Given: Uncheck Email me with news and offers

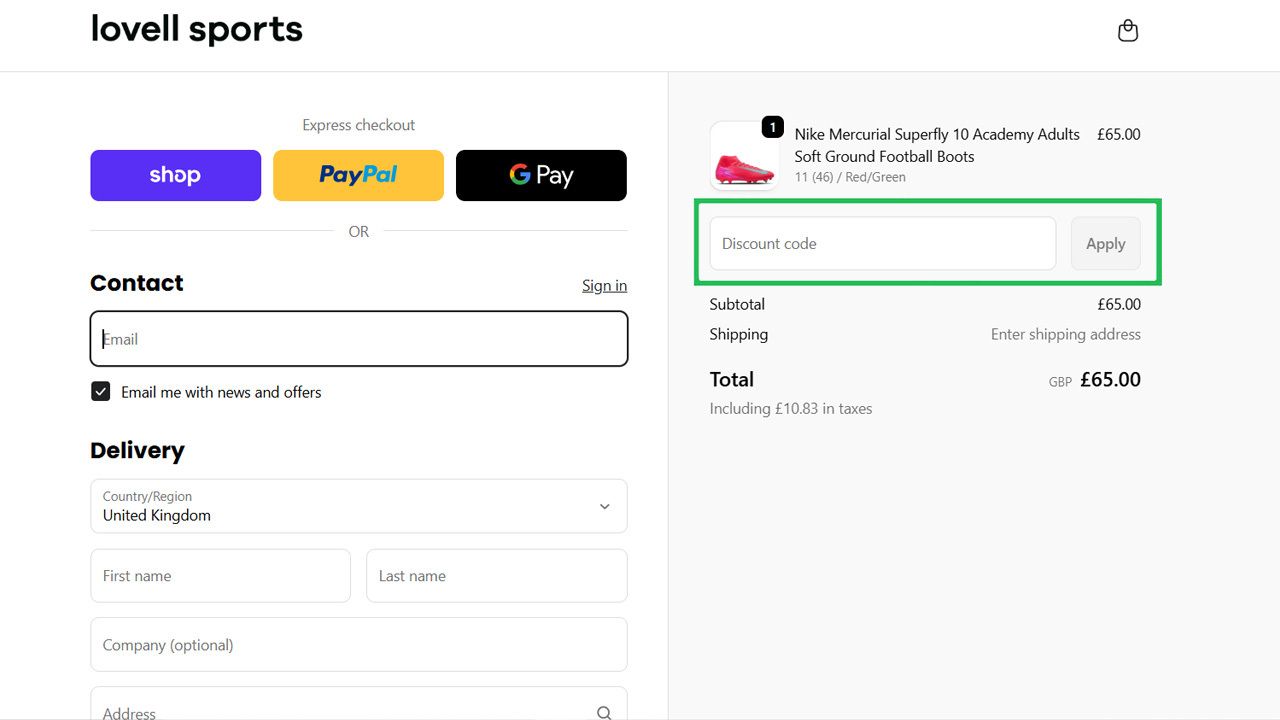Looking at the screenshot, I should [x=100, y=391].
